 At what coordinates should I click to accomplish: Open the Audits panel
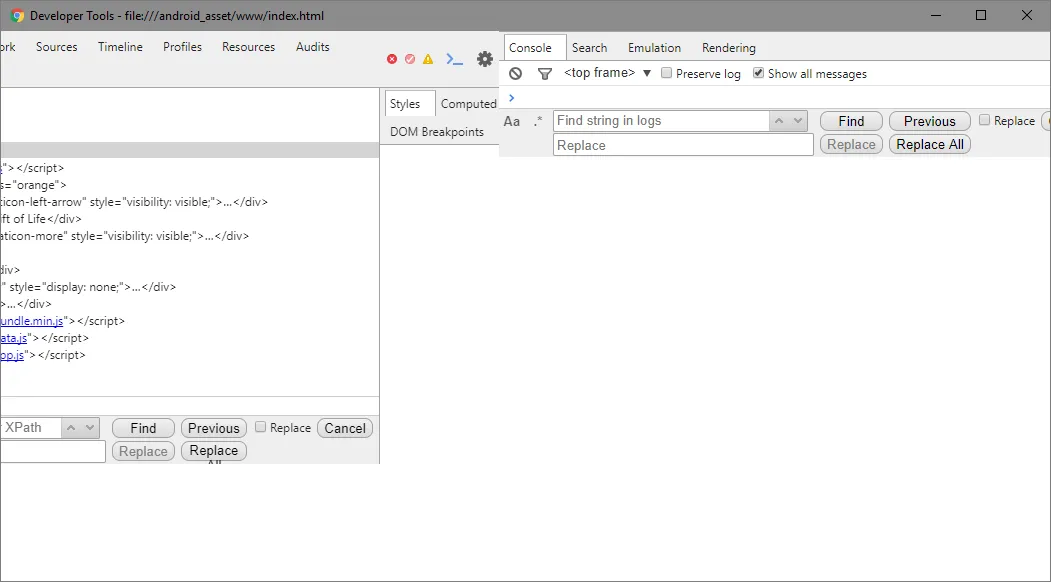(x=312, y=47)
